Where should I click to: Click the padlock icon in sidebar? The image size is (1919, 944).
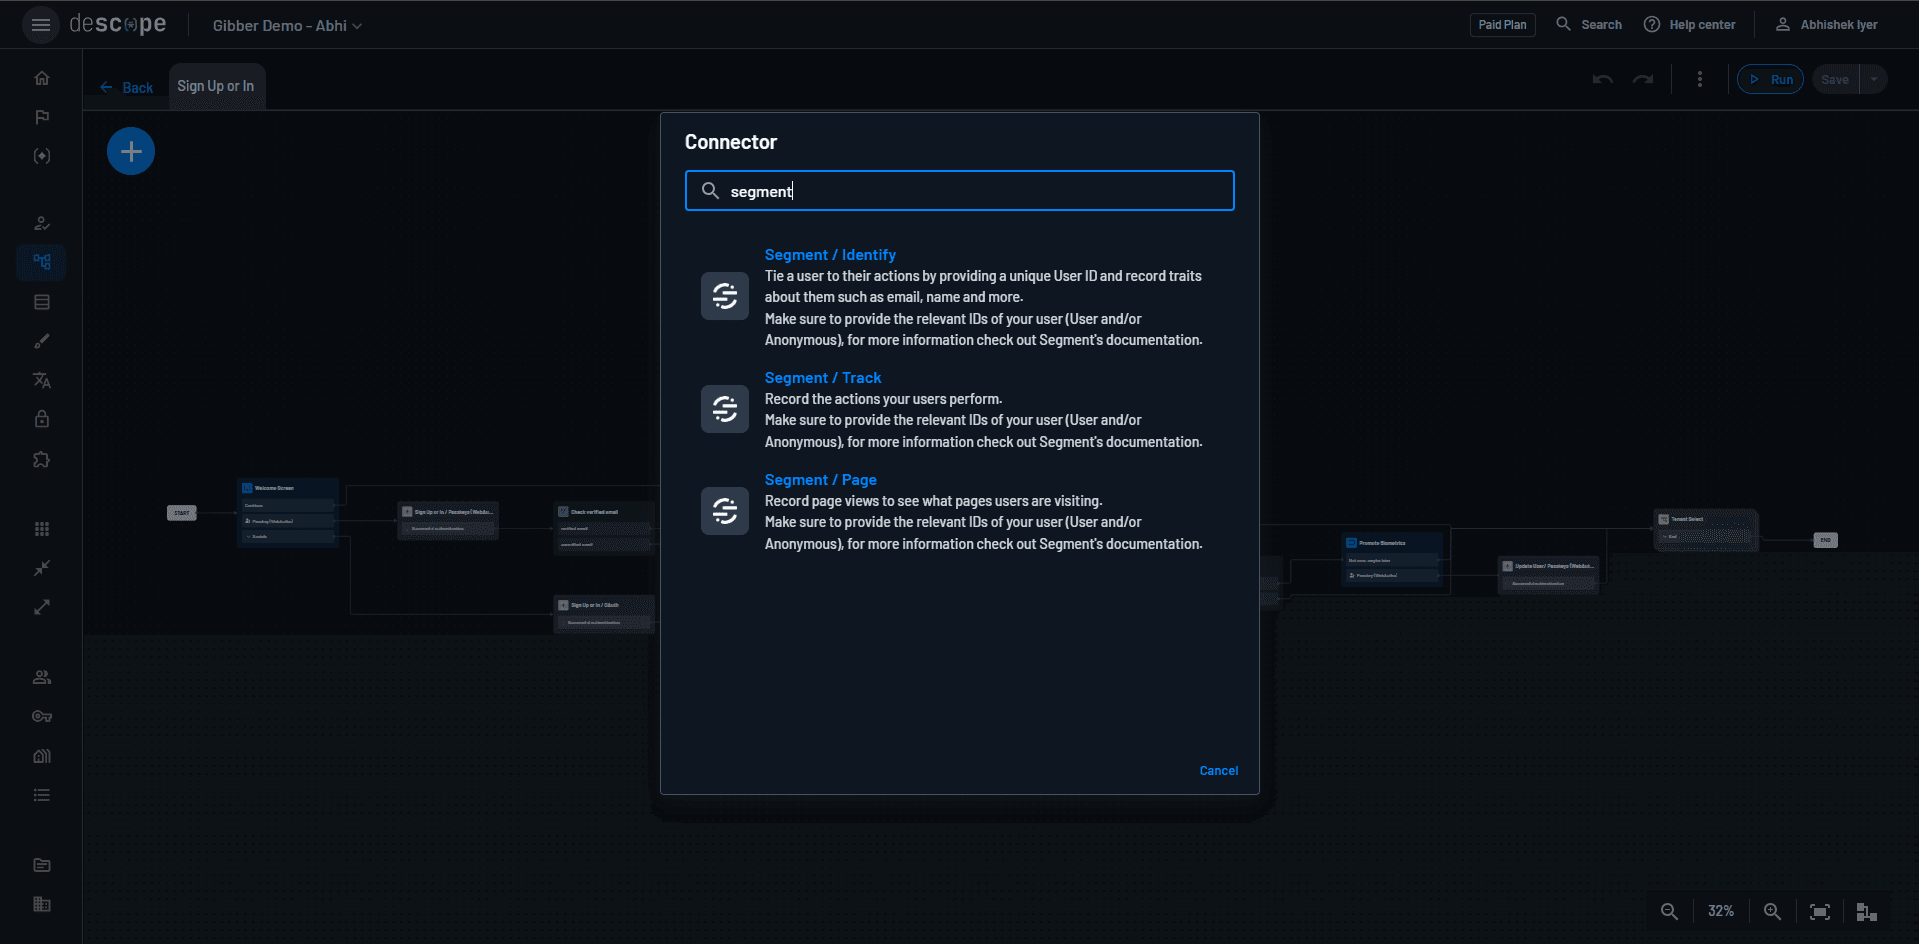42,419
